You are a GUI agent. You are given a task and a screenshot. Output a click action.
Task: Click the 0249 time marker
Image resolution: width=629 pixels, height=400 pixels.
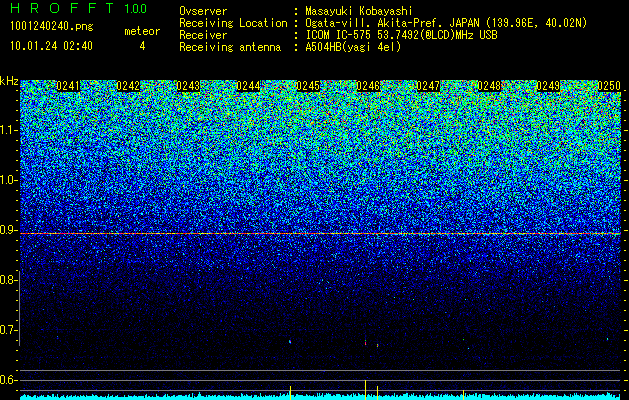click(x=548, y=86)
